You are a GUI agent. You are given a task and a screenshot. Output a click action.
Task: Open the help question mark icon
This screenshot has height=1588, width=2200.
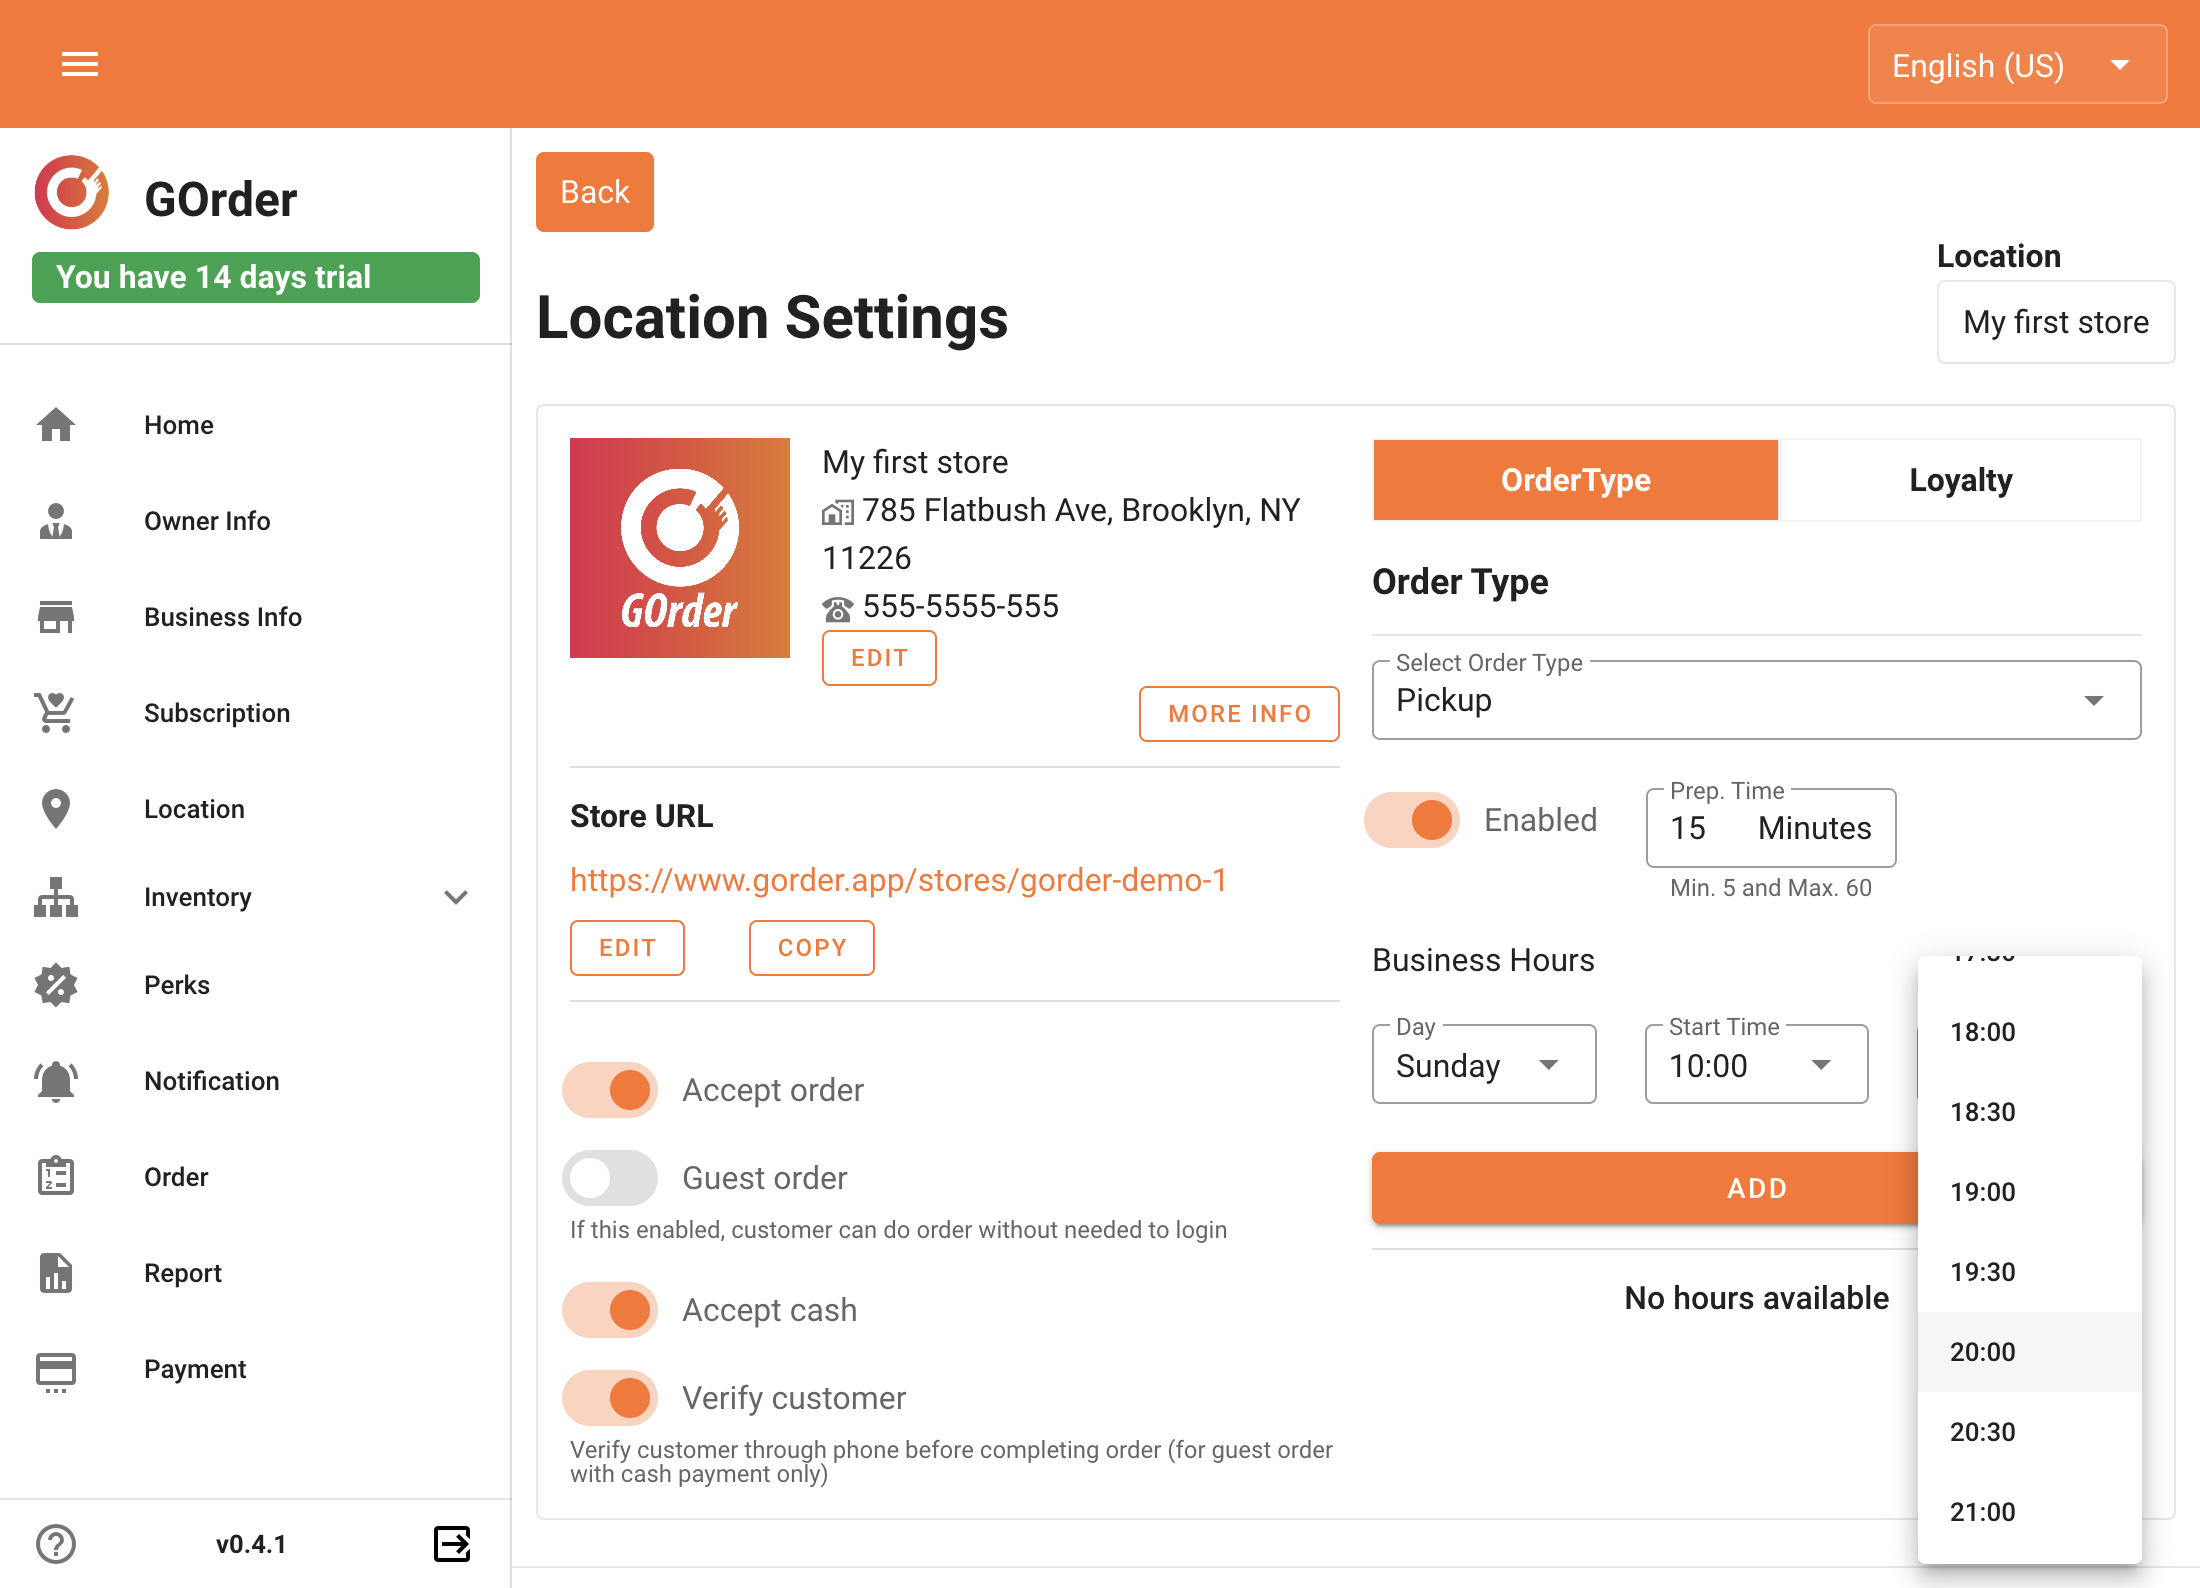click(56, 1544)
